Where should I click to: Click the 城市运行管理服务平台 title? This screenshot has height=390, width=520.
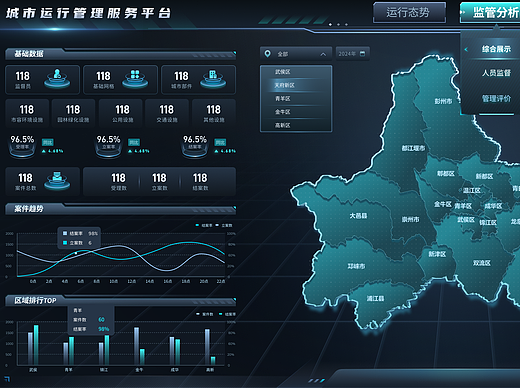[88, 13]
